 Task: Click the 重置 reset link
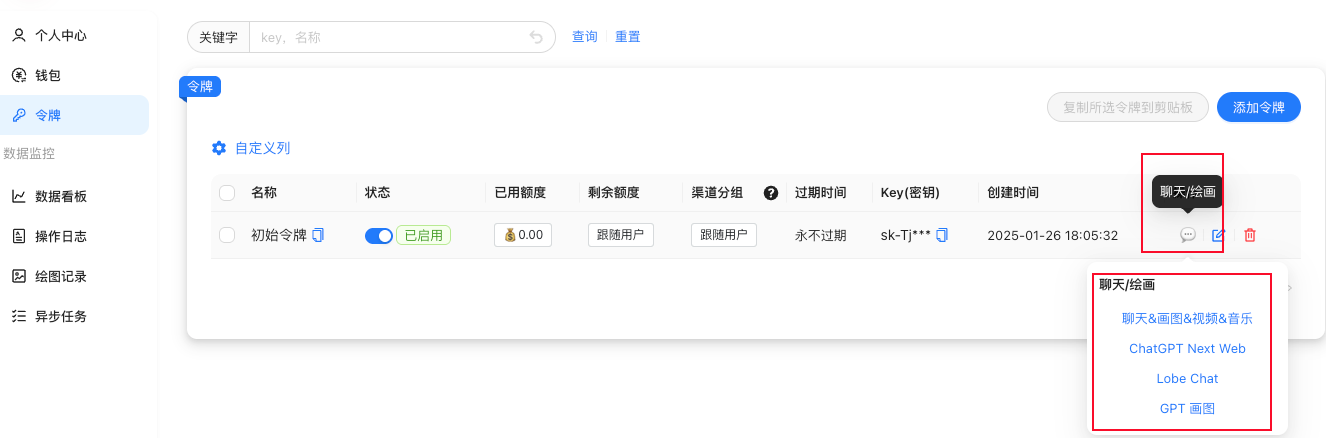click(x=628, y=37)
